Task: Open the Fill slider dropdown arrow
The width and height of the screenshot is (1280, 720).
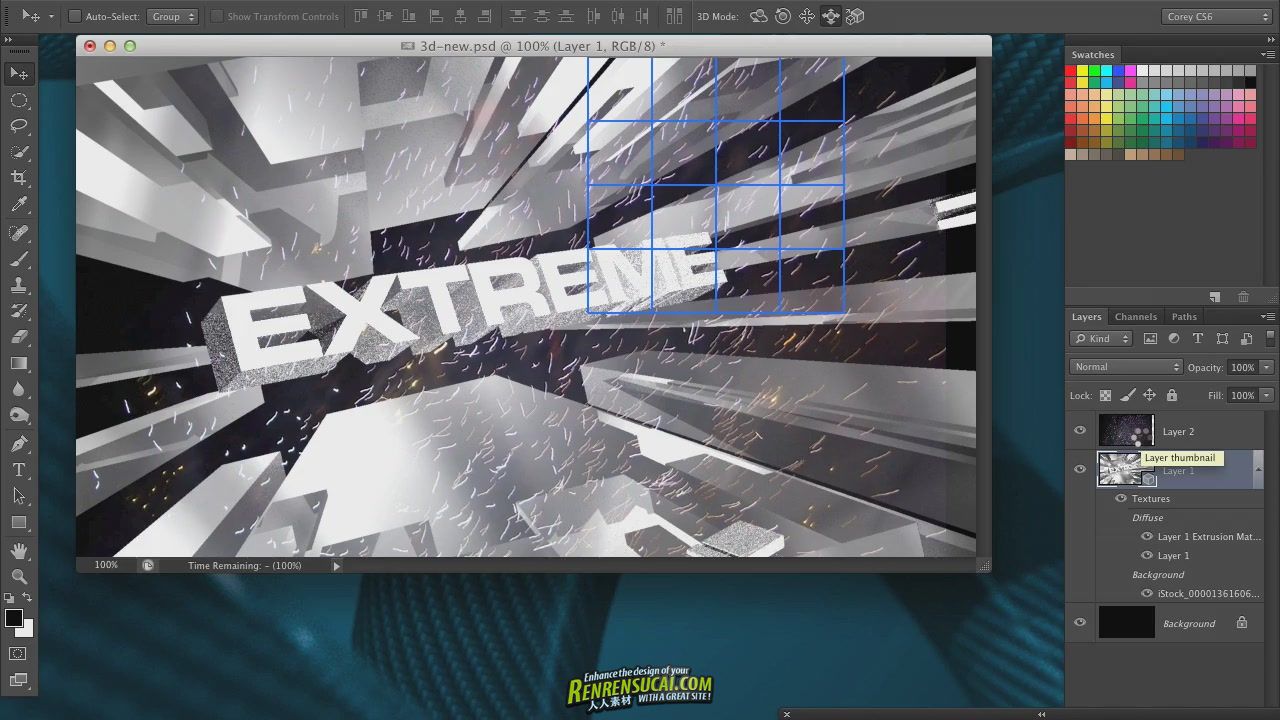Action: click(1267, 395)
